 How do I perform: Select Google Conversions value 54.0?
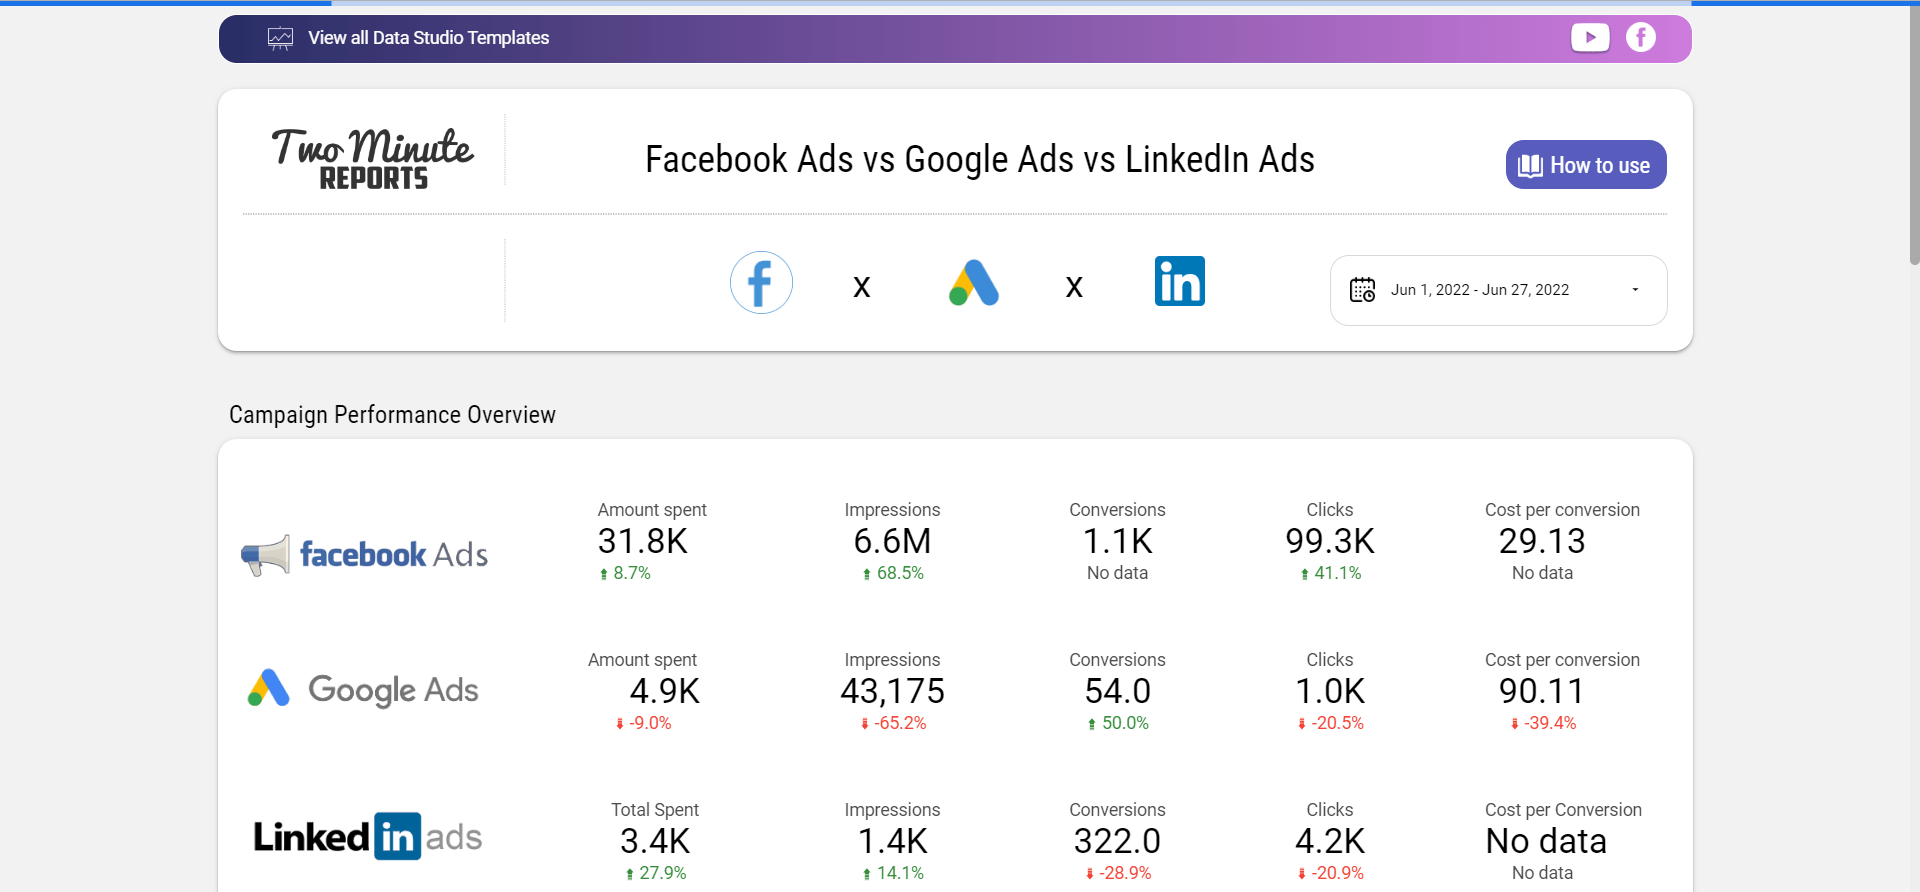(x=1118, y=691)
